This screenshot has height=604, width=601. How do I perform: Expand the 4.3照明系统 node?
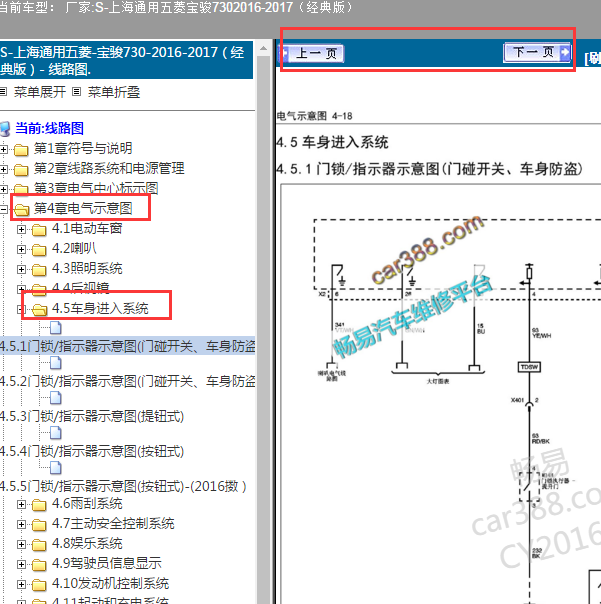pos(21,270)
